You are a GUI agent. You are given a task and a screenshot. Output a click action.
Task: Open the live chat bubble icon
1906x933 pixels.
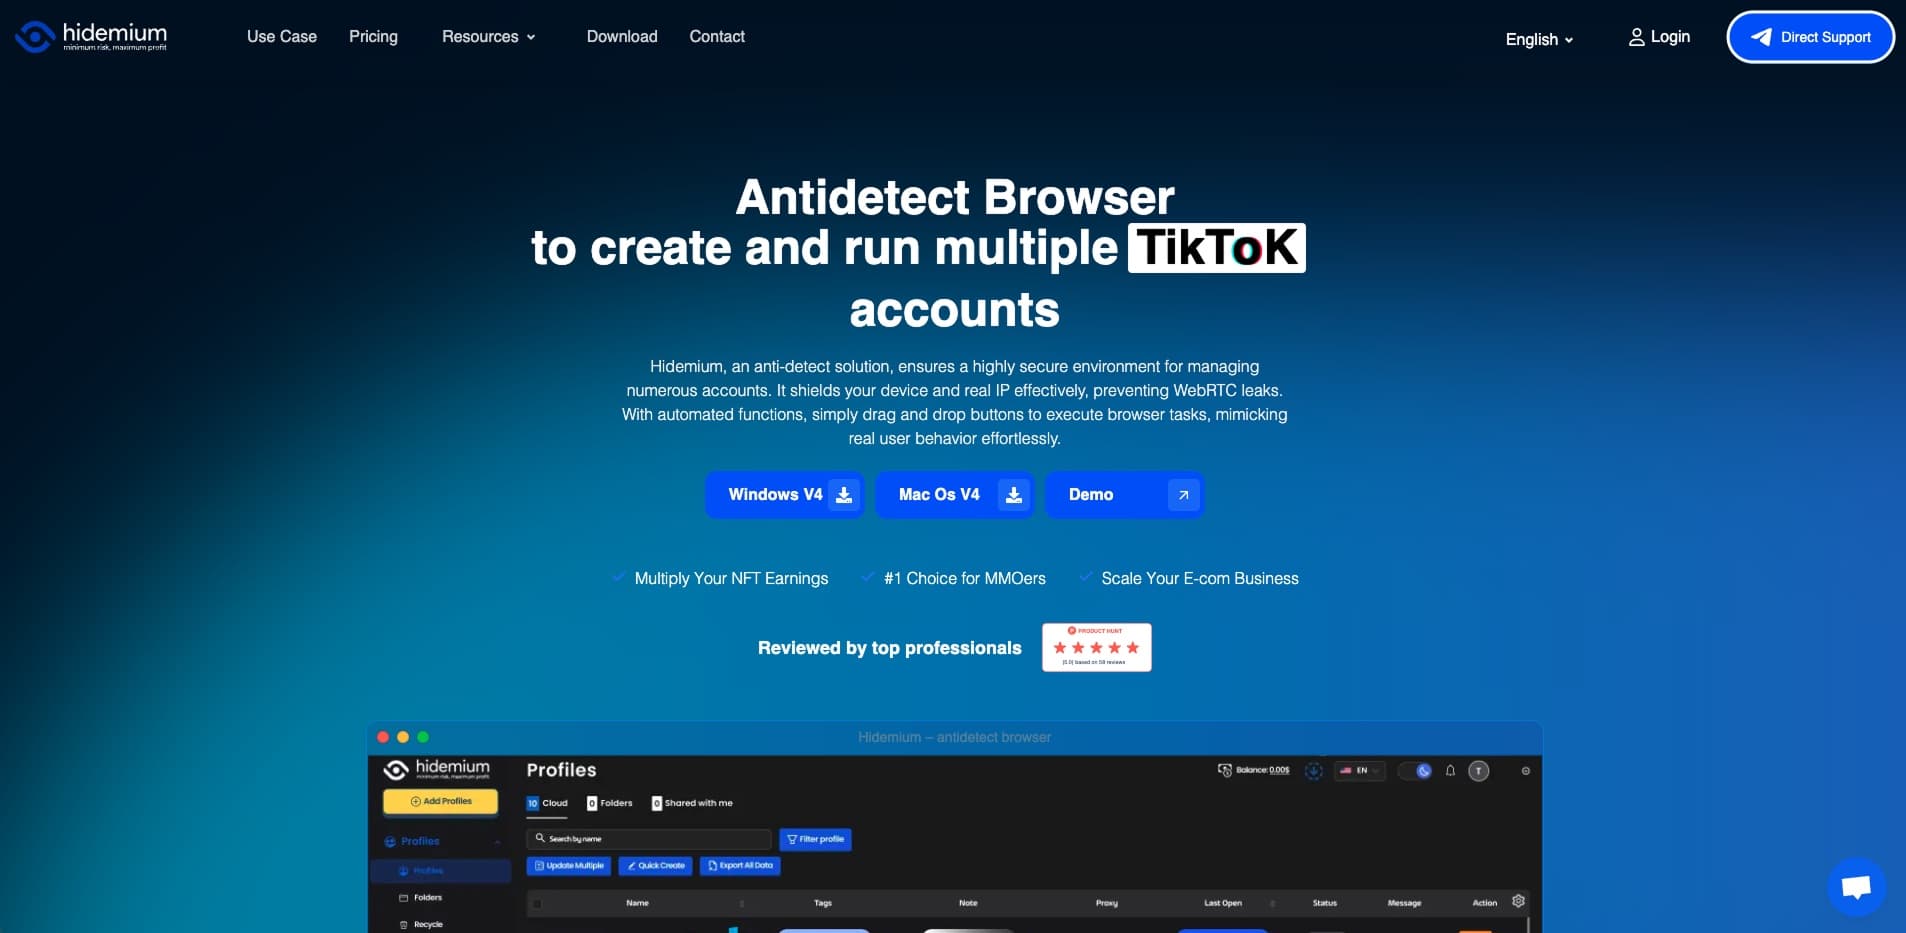(x=1856, y=886)
